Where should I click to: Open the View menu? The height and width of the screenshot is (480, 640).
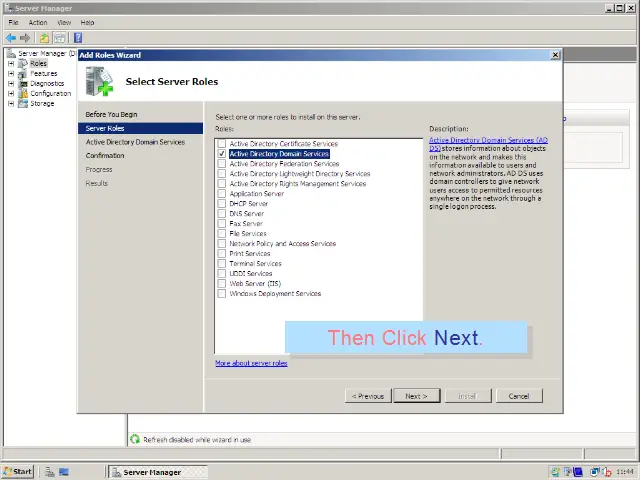[x=64, y=22]
